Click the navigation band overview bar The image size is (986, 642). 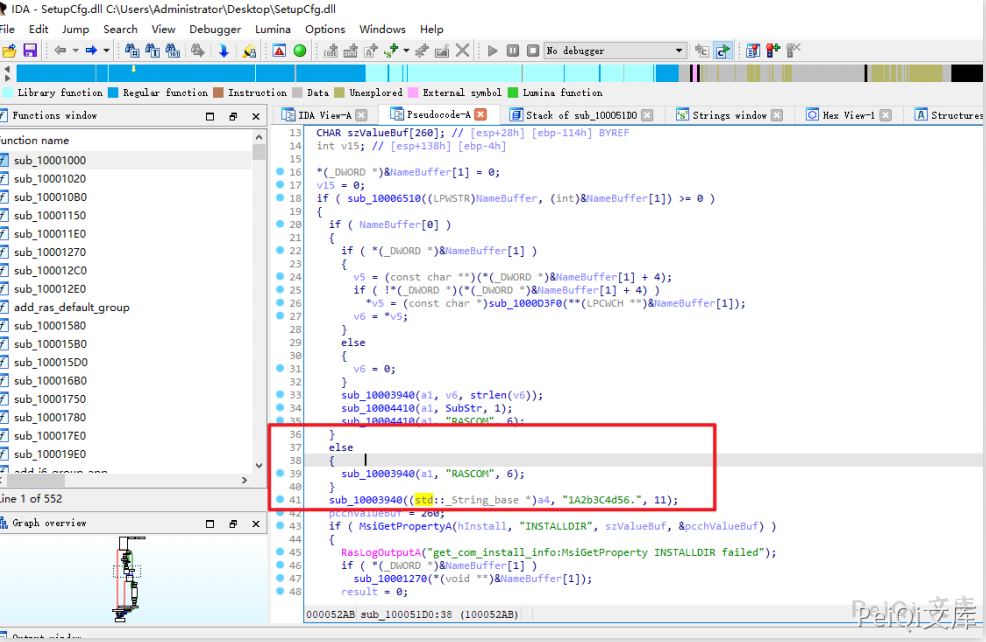pos(500,73)
